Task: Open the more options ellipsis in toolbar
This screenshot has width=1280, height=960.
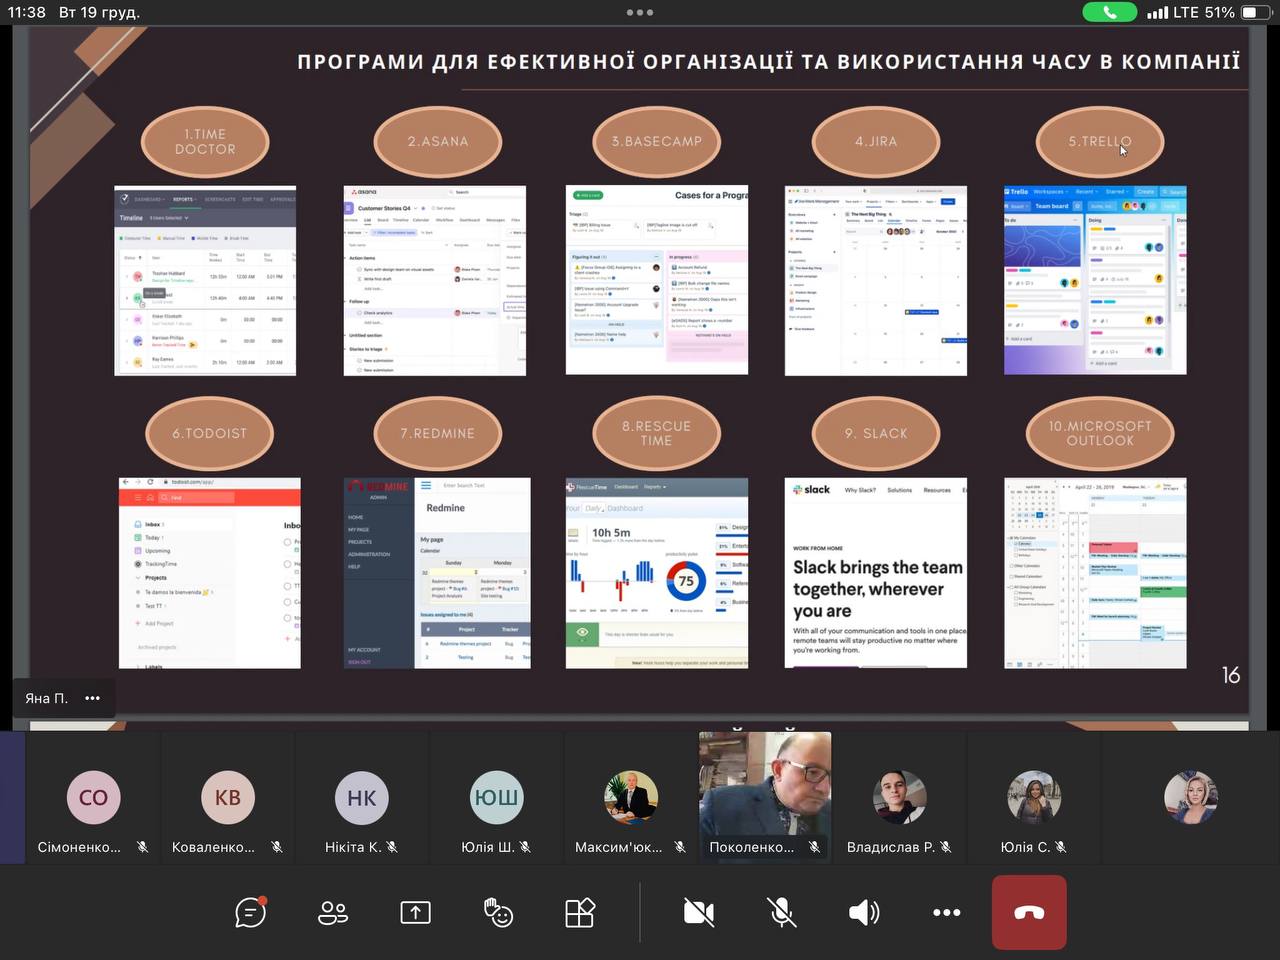Action: (946, 912)
